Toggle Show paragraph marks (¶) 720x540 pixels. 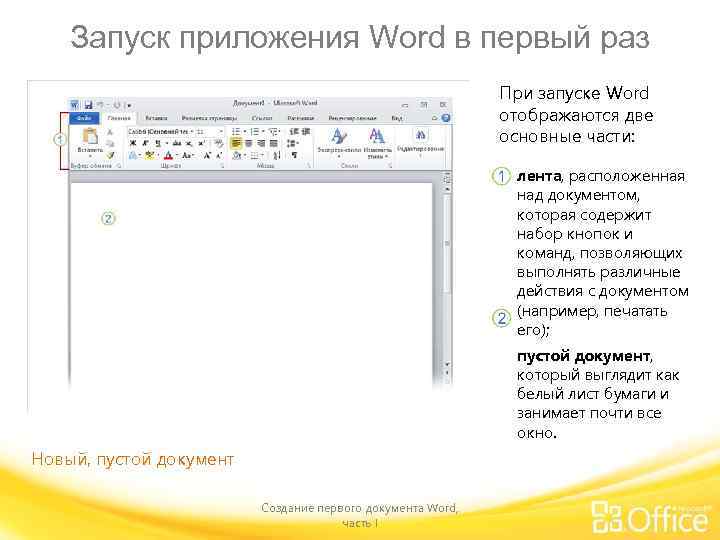[x=294, y=155]
